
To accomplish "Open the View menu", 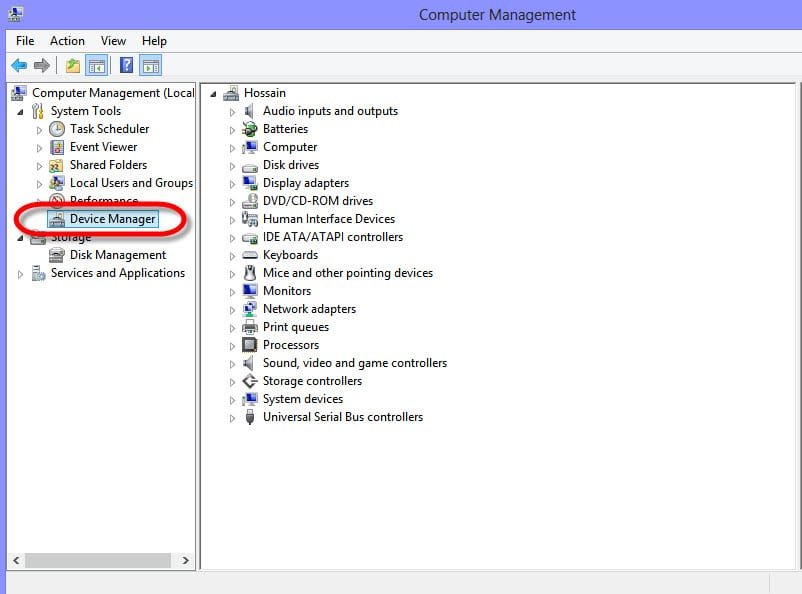I will tap(113, 40).
